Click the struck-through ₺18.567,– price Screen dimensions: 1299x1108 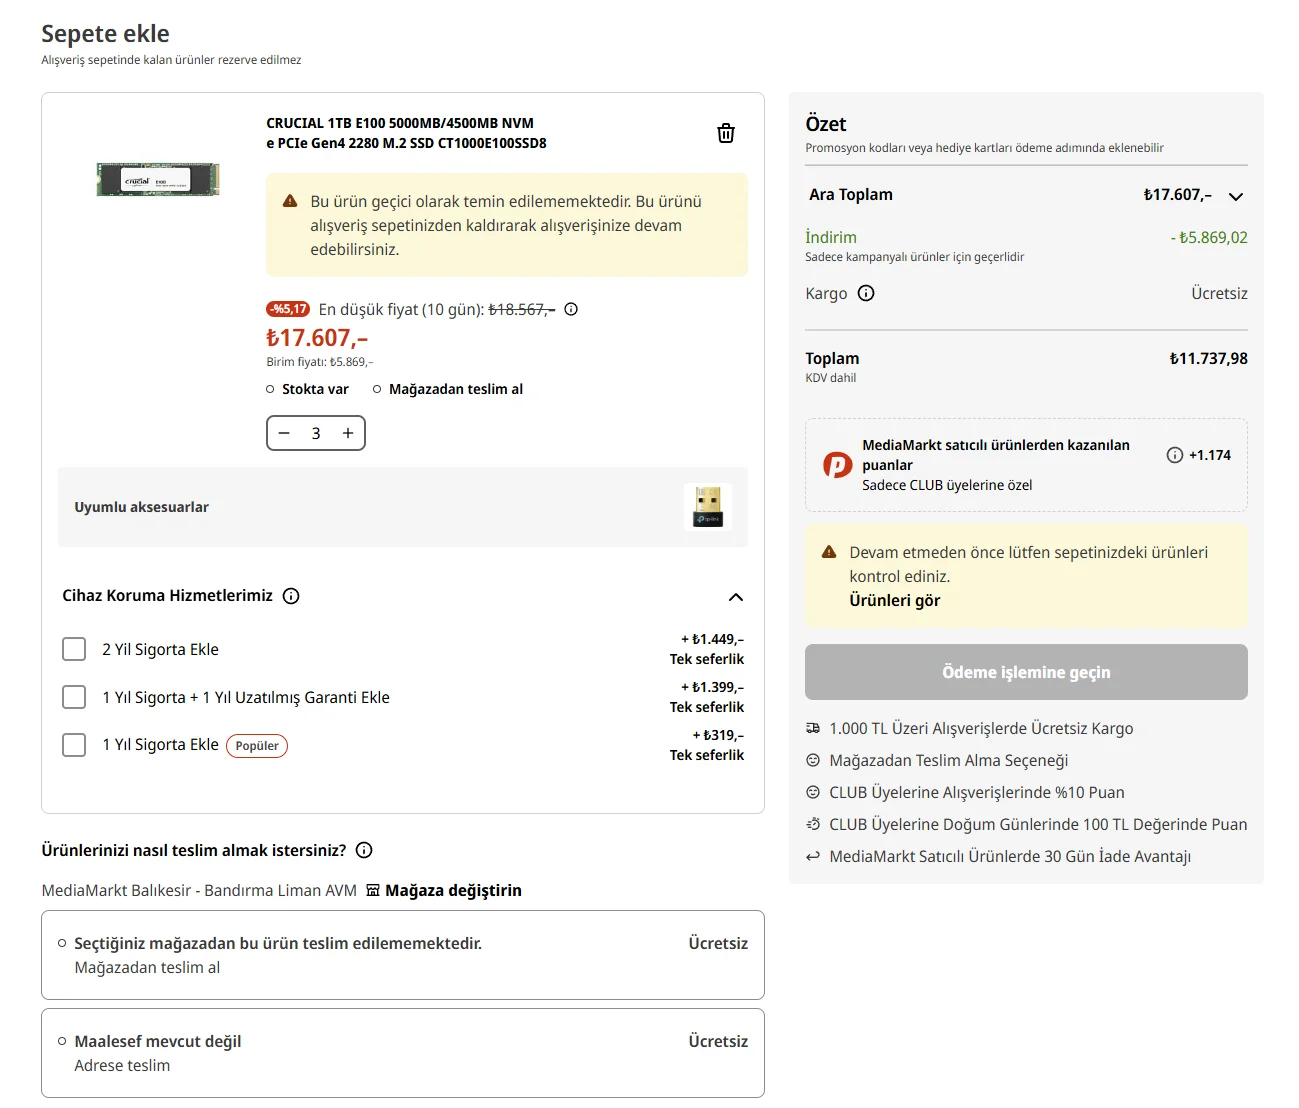click(x=522, y=309)
